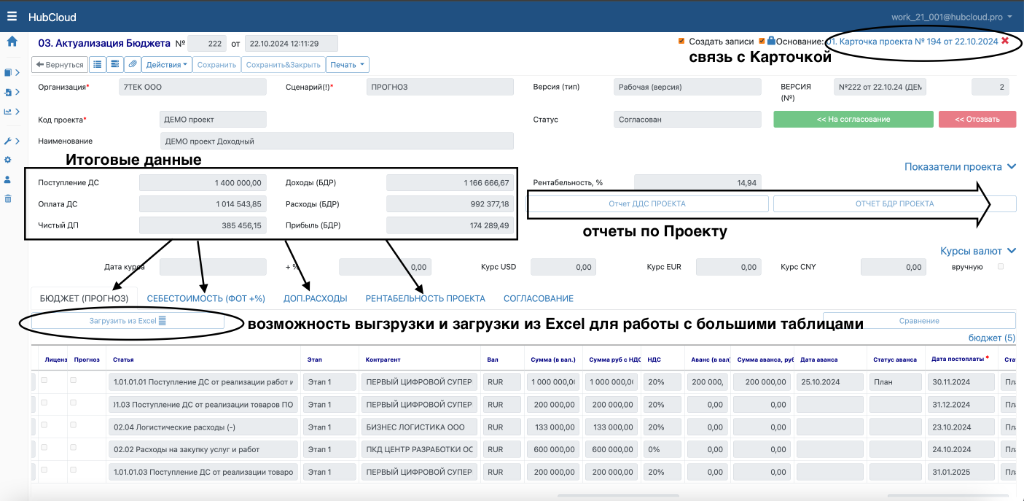Image resolution: width=1024 pixels, height=501 pixels.
Task: Click the green На согласование button
Action: (x=853, y=120)
